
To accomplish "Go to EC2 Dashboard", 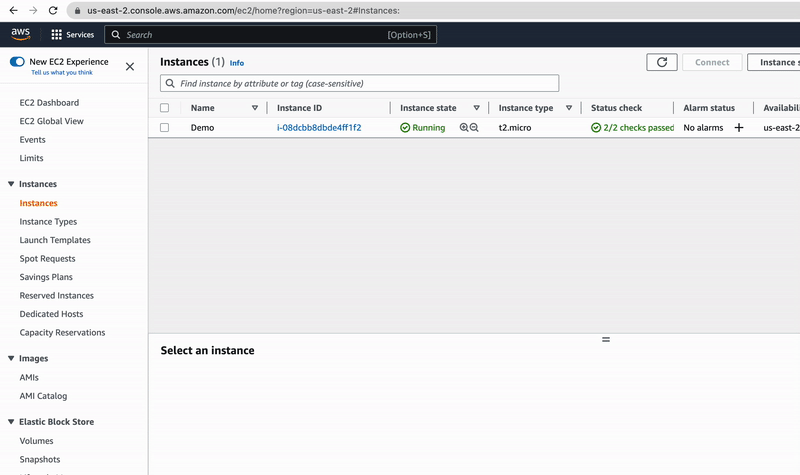I will pyautogui.click(x=49, y=103).
